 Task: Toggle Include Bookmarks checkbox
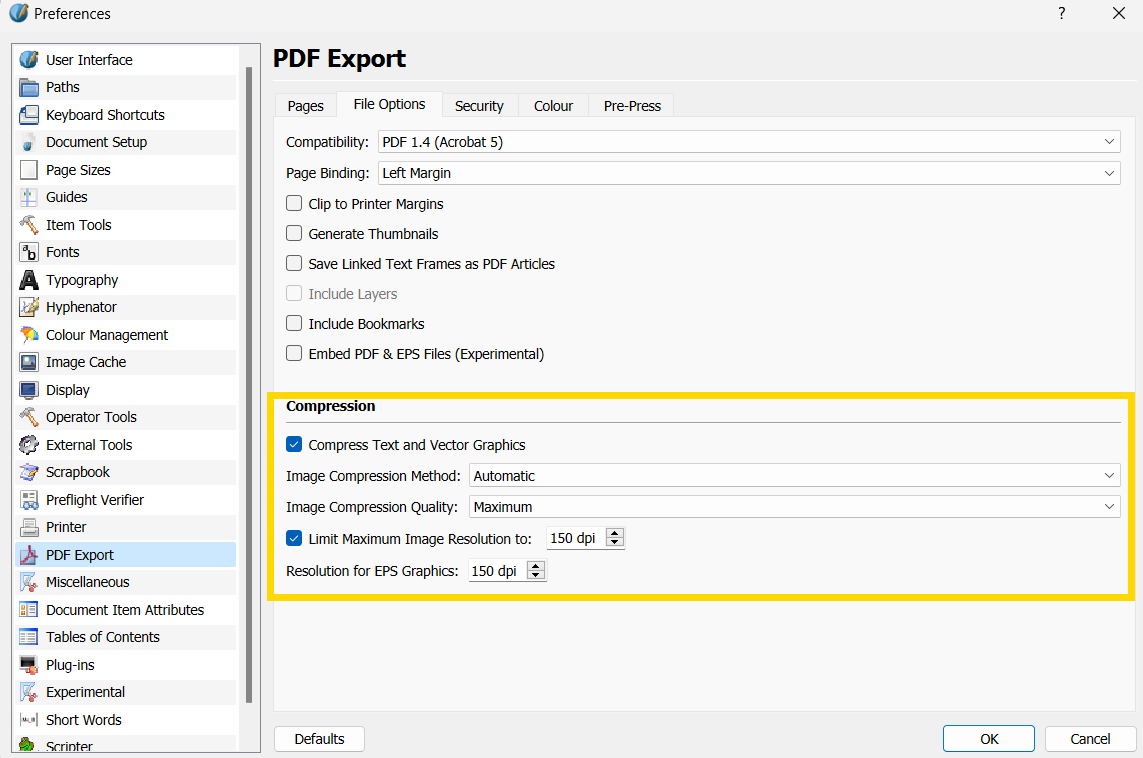click(294, 324)
